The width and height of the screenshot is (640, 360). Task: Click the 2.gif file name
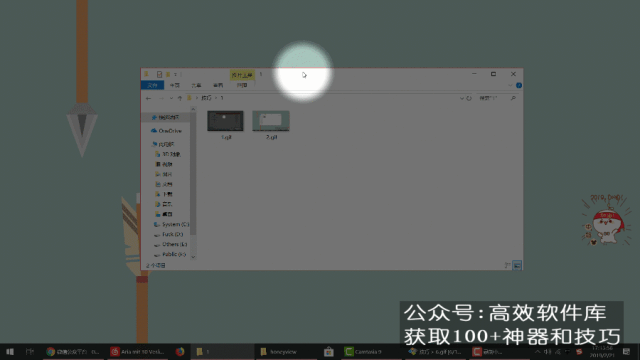click(x=271, y=137)
